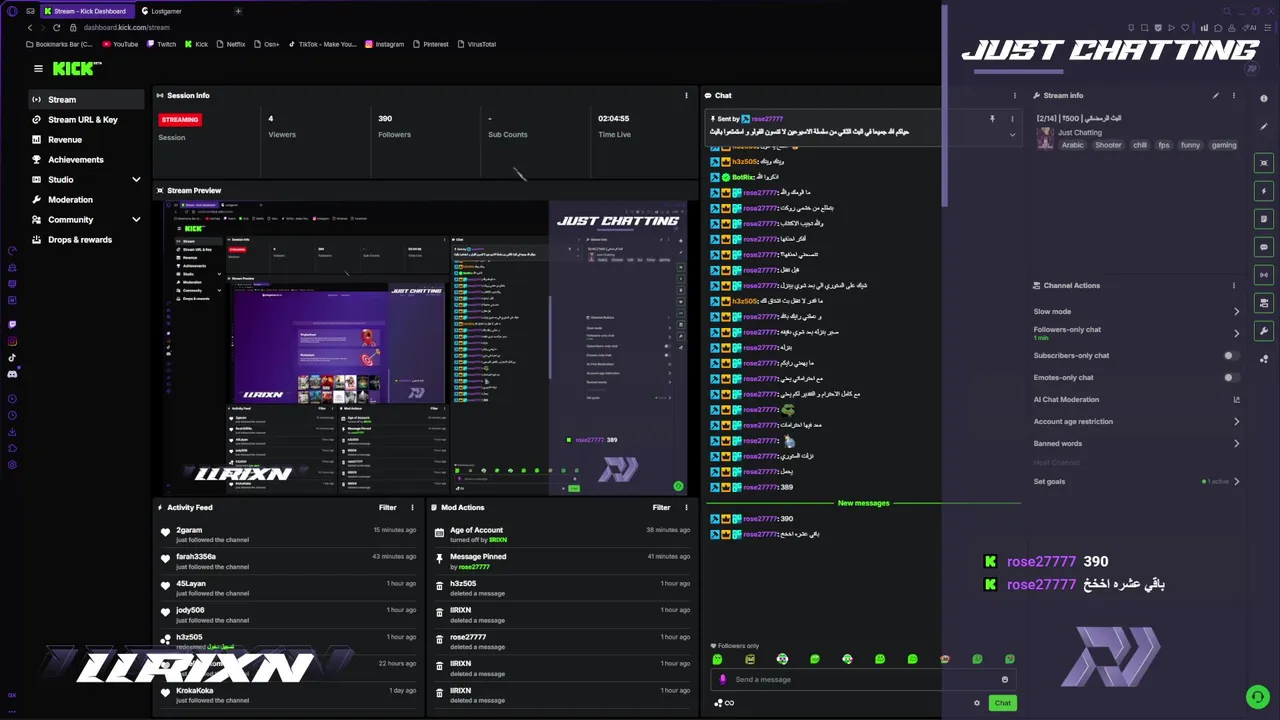Open the Activity Feed Filter
The height and width of the screenshot is (720, 1280).
pos(388,508)
